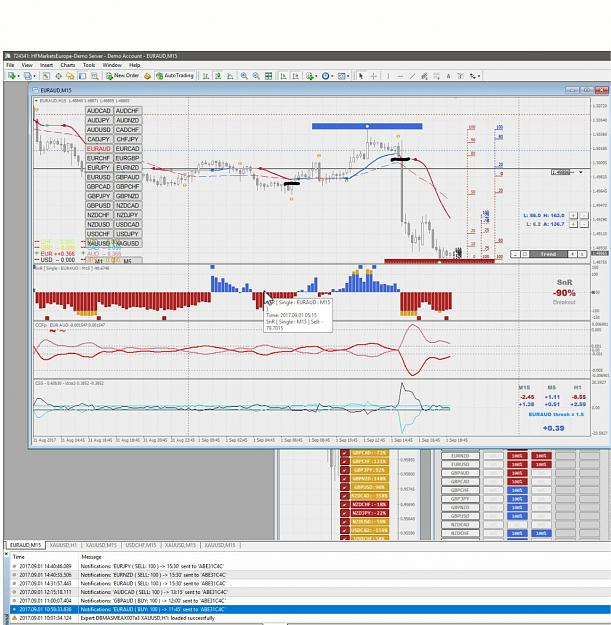Toggle the checkbox beside GBPUSD percentage row

tap(345, 487)
